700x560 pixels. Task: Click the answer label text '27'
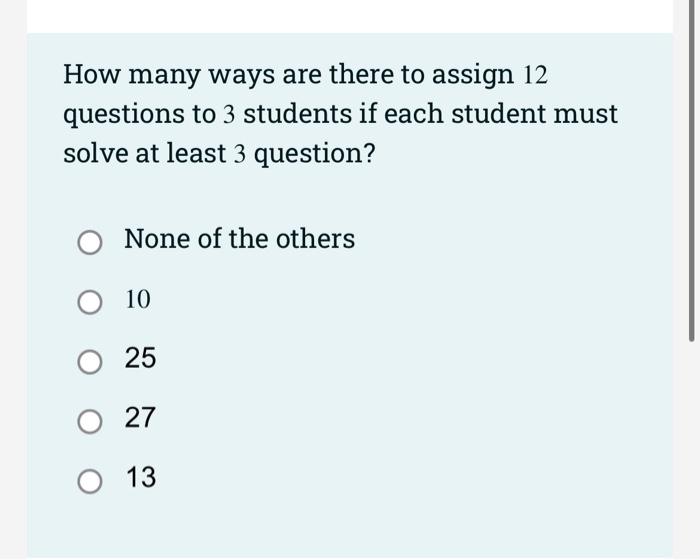pyautogui.click(x=140, y=418)
